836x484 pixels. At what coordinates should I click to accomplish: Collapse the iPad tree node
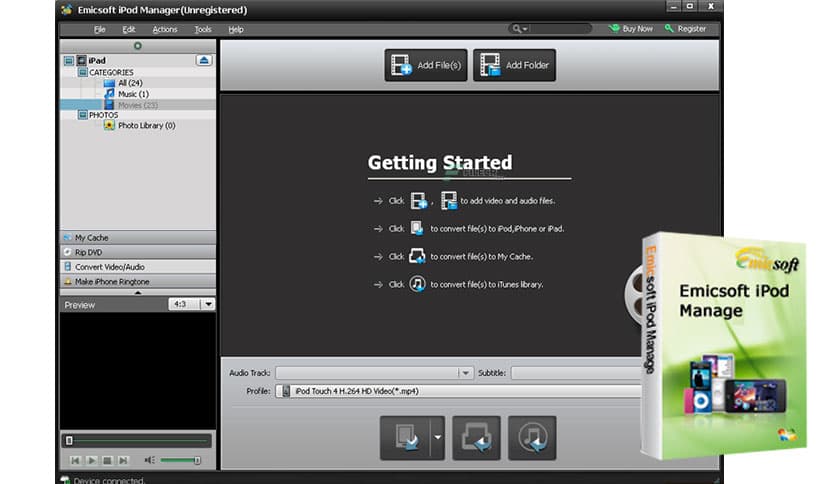tap(69, 61)
